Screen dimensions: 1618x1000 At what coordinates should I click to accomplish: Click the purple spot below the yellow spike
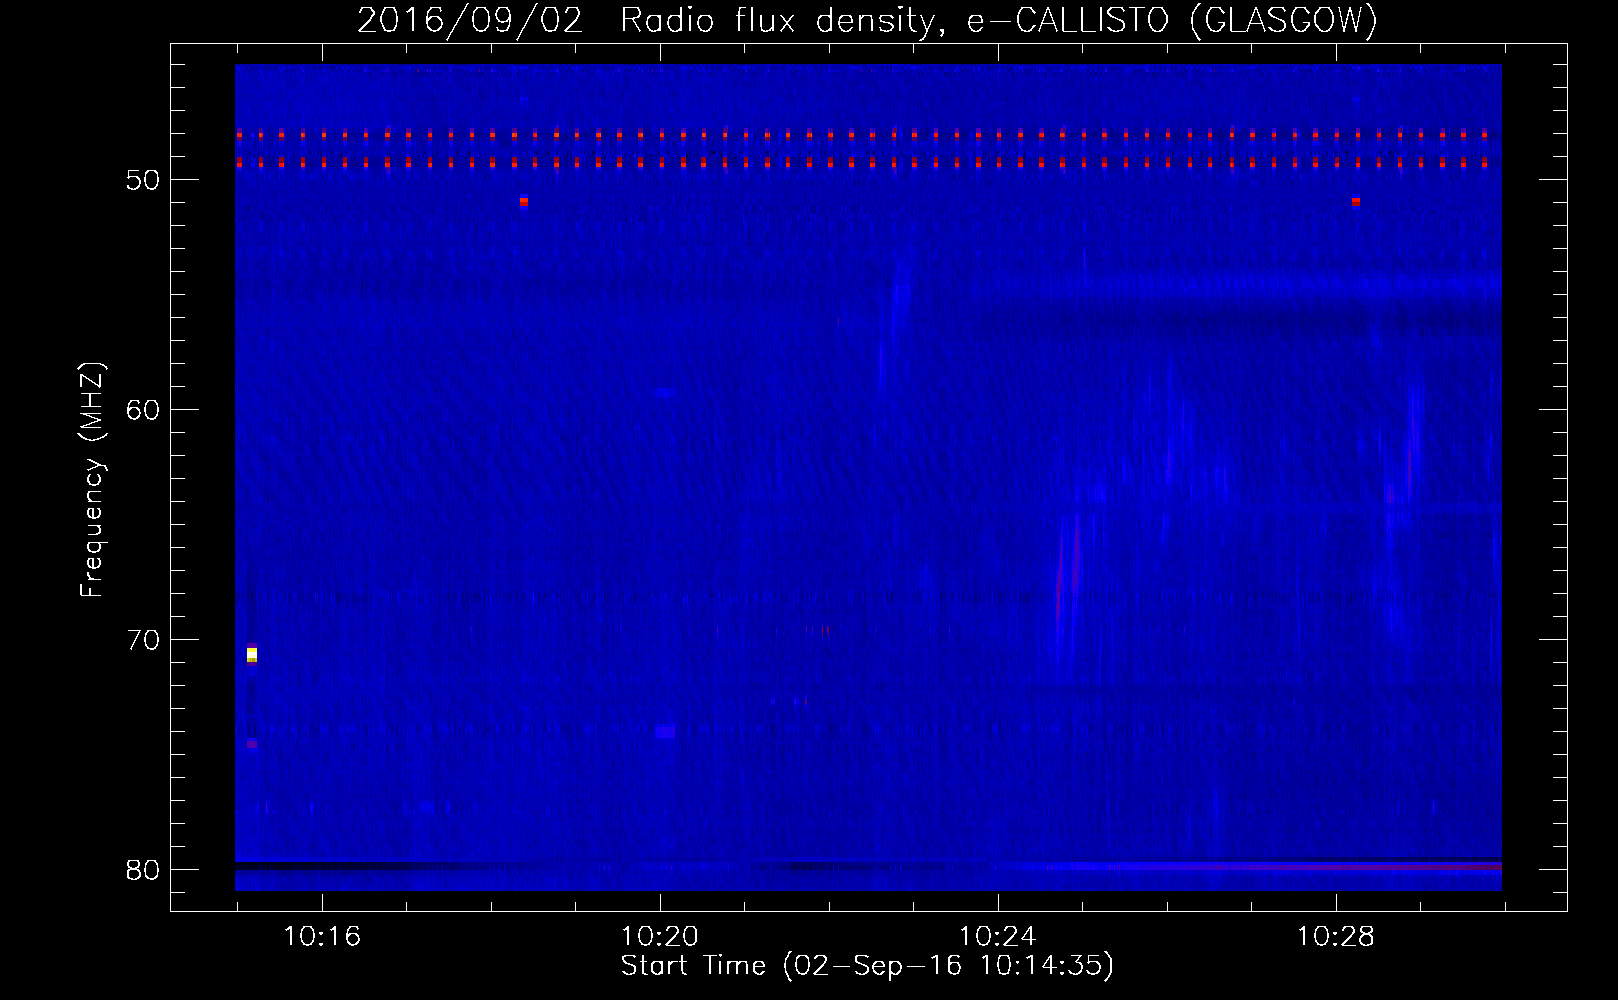click(252, 743)
